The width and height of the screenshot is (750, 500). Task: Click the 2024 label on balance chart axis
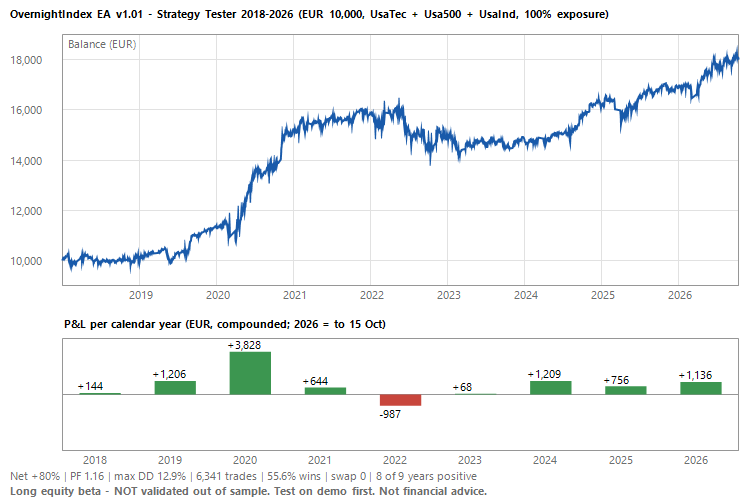tap(526, 295)
